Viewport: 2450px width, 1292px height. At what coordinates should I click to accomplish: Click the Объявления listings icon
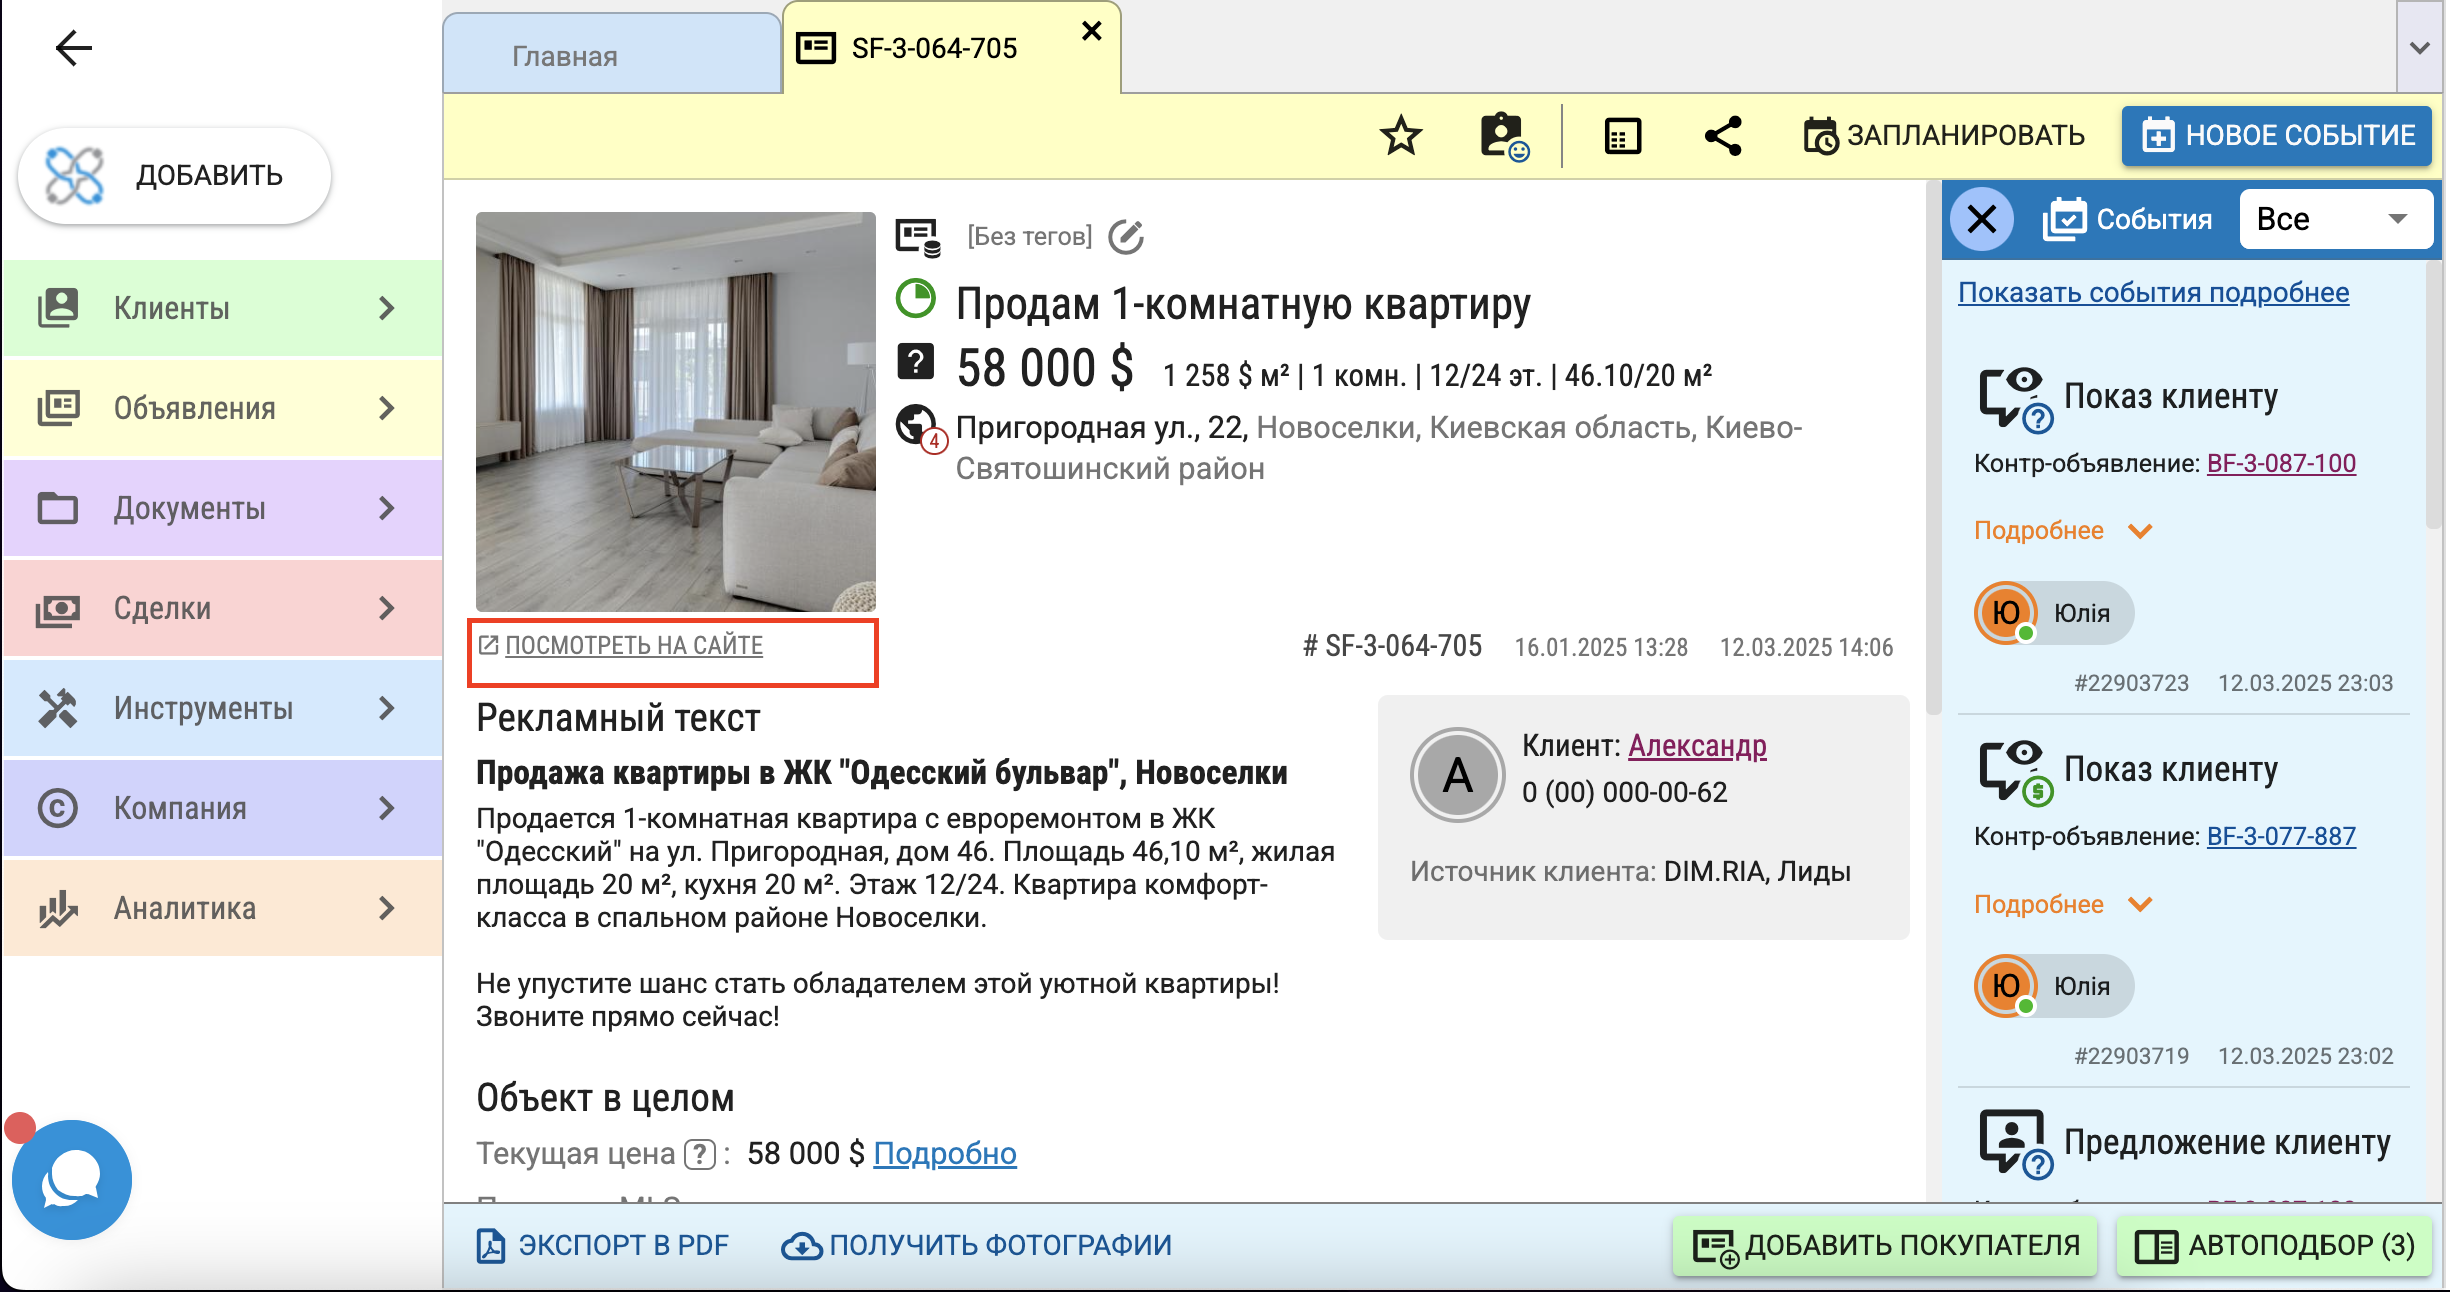(58, 408)
